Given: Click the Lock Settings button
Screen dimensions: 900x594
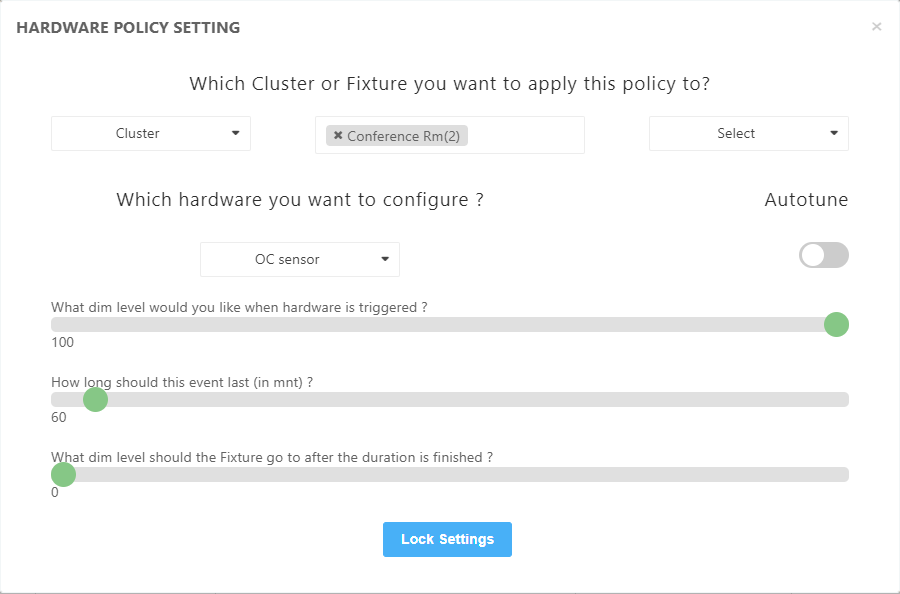Looking at the screenshot, I should (x=447, y=539).
